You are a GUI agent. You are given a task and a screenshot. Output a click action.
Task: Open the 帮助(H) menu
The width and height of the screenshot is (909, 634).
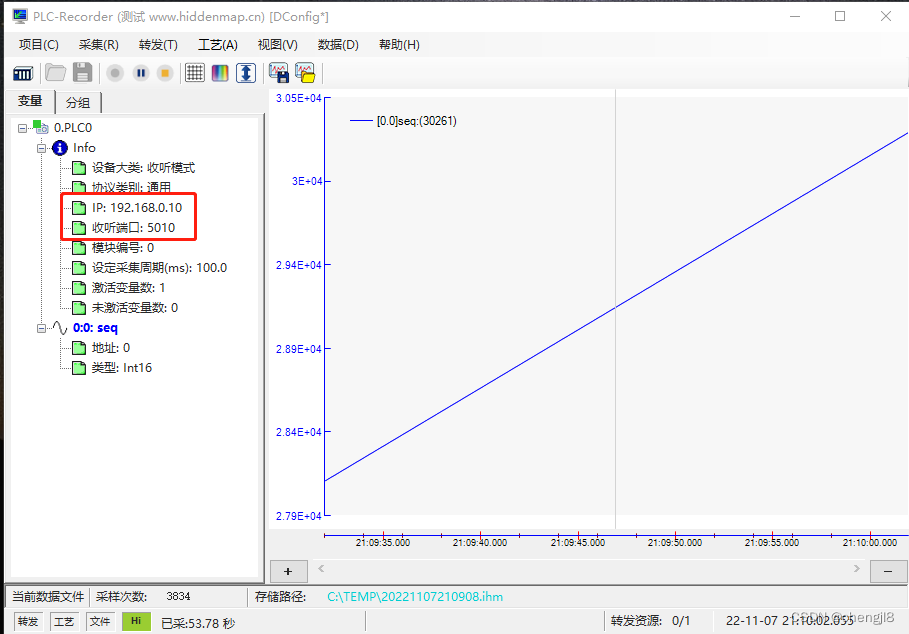[399, 45]
